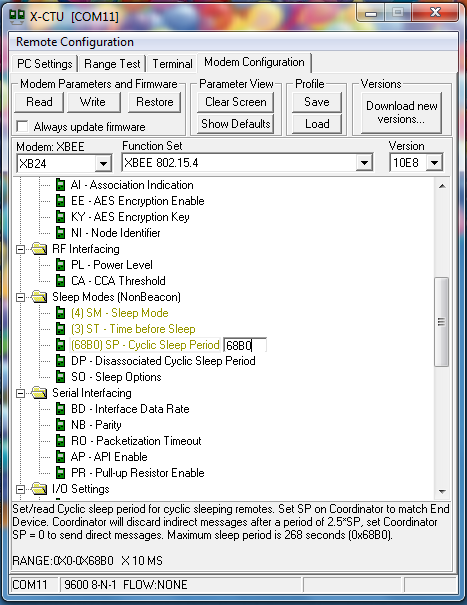Click the Restore button
The height and width of the screenshot is (605, 467).
154,102
